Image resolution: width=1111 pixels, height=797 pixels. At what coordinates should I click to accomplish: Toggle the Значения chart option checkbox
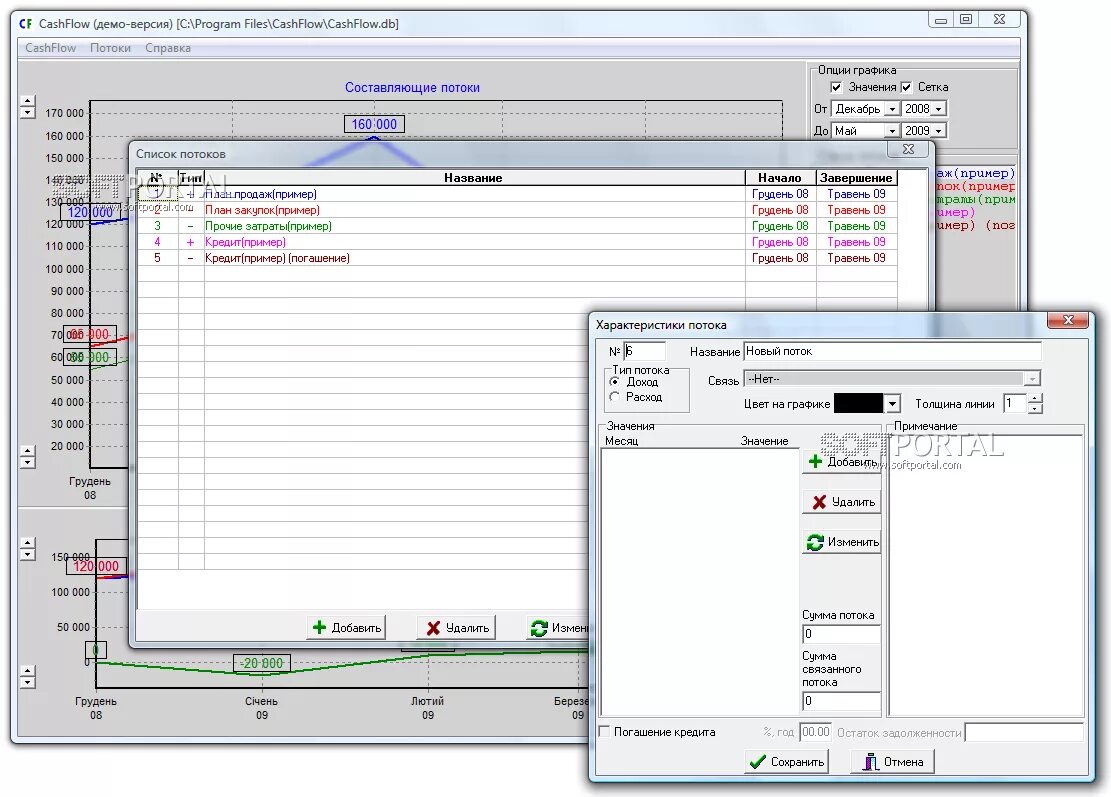point(836,86)
